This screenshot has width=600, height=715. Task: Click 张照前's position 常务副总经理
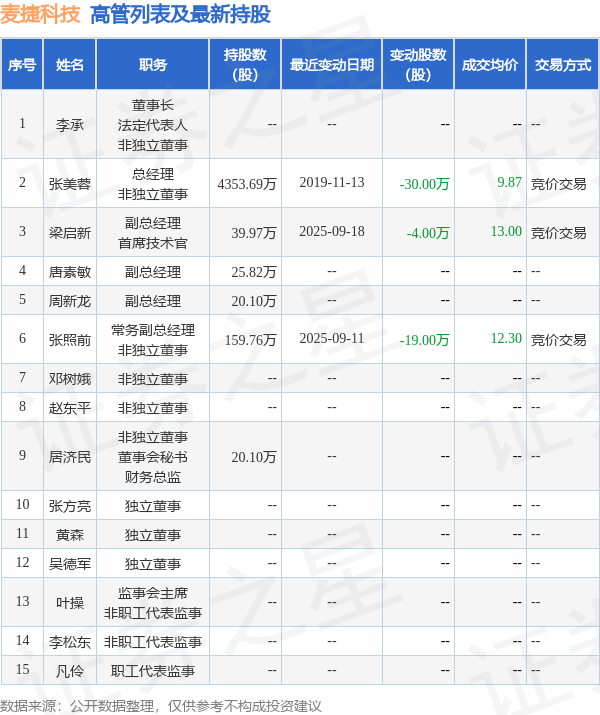[153, 330]
